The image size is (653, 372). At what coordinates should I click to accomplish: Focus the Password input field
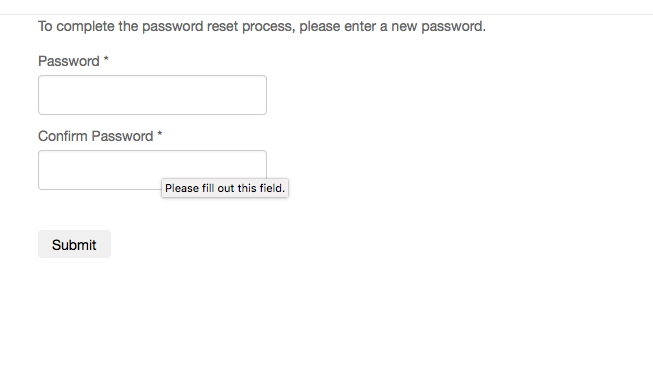tap(152, 95)
